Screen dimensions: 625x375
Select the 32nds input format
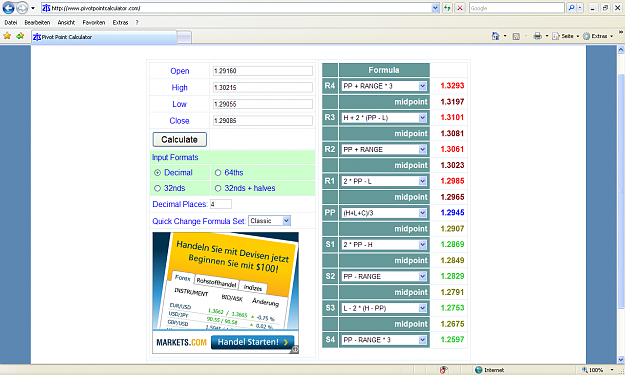pyautogui.click(x=157, y=188)
